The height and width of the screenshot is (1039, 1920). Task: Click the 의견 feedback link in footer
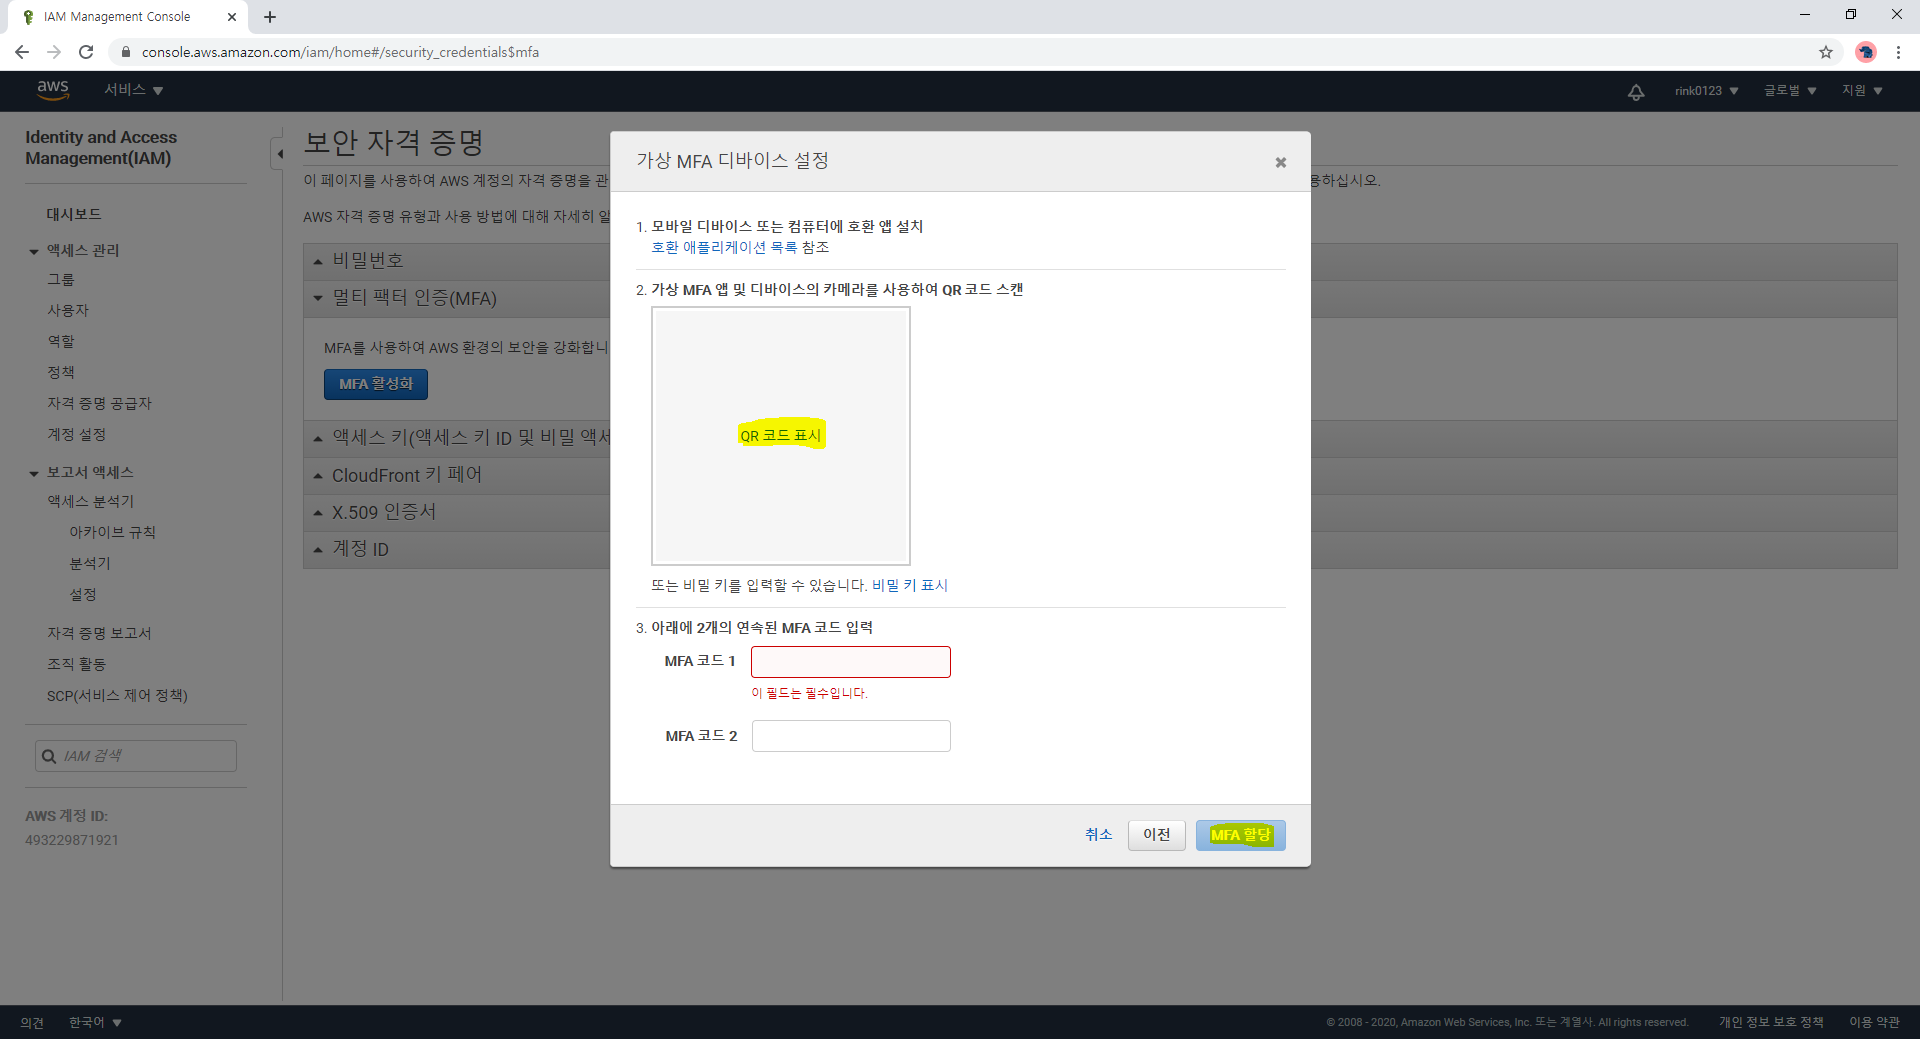click(x=32, y=1022)
